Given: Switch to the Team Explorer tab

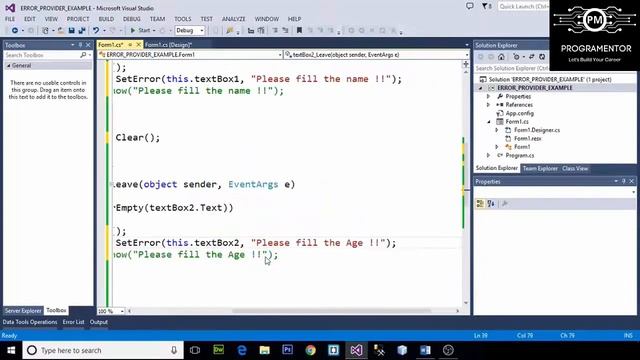Looking at the screenshot, I should point(540,169).
